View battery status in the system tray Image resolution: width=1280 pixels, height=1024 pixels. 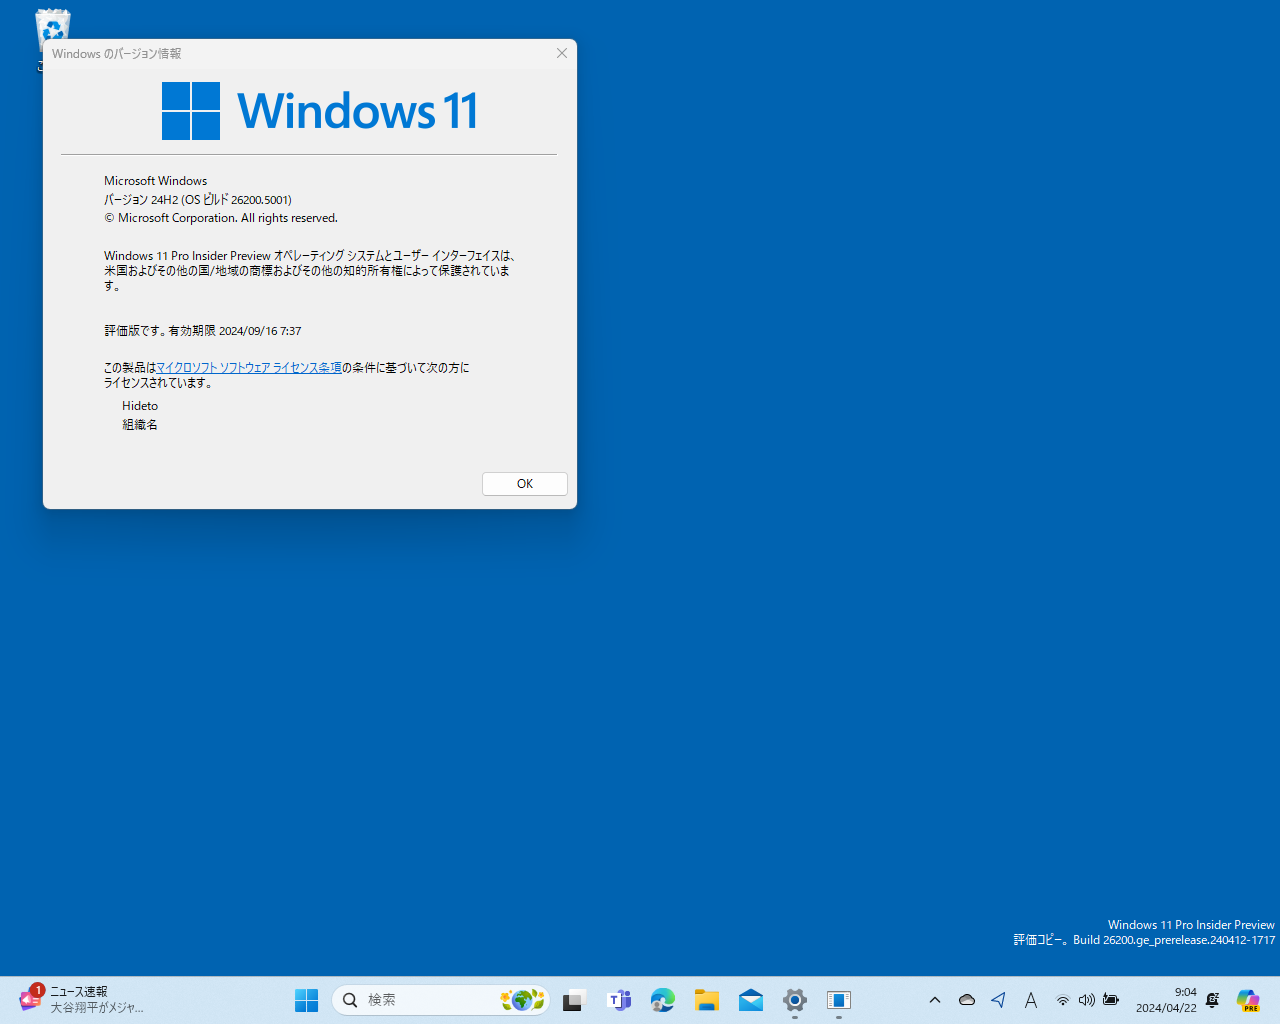click(x=1110, y=999)
